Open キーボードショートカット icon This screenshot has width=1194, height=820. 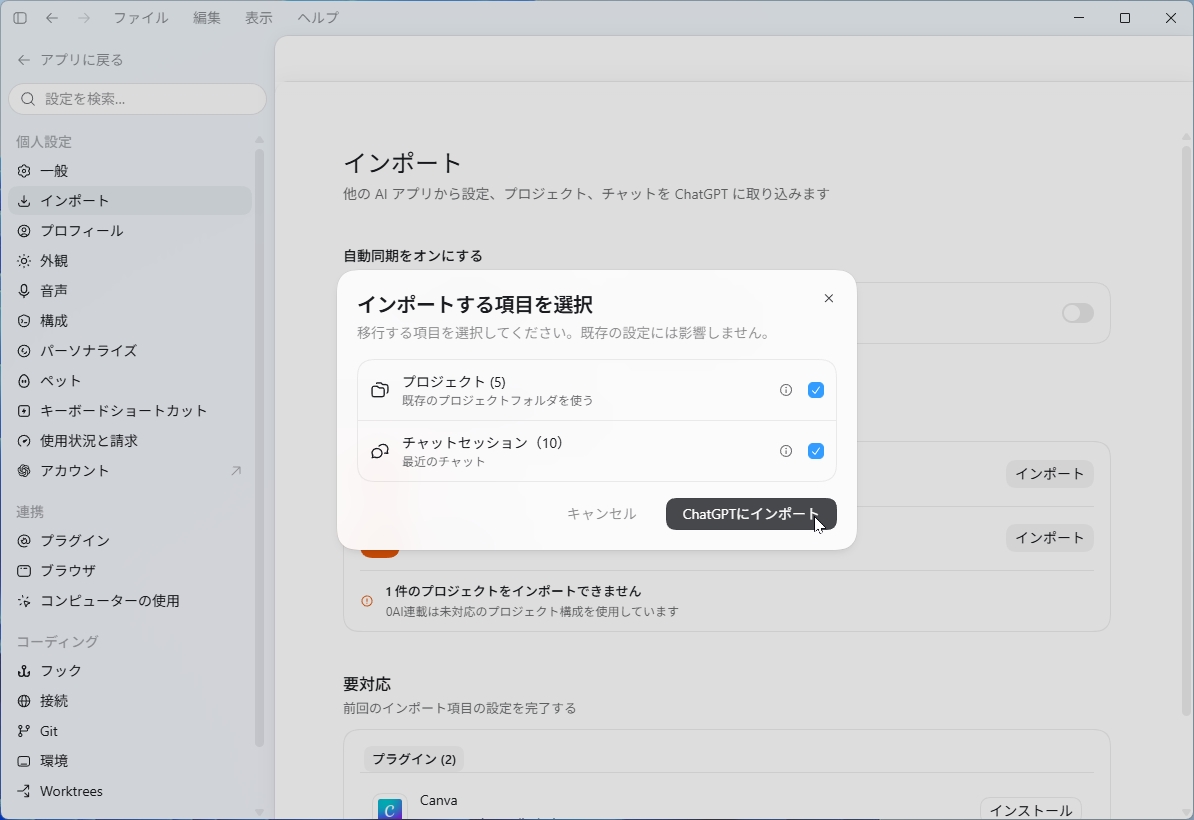coord(24,411)
